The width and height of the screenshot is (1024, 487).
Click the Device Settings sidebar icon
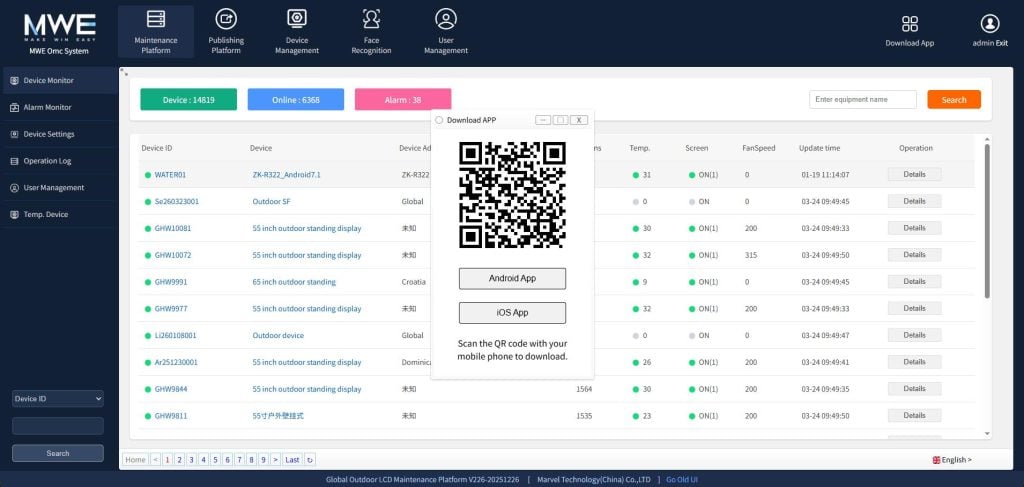pyautogui.click(x=14, y=134)
